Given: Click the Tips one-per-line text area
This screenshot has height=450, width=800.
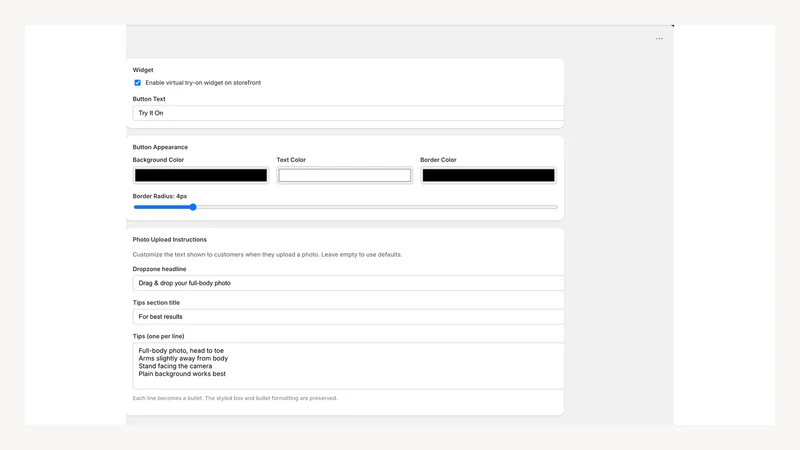Looking at the screenshot, I should coord(348,366).
